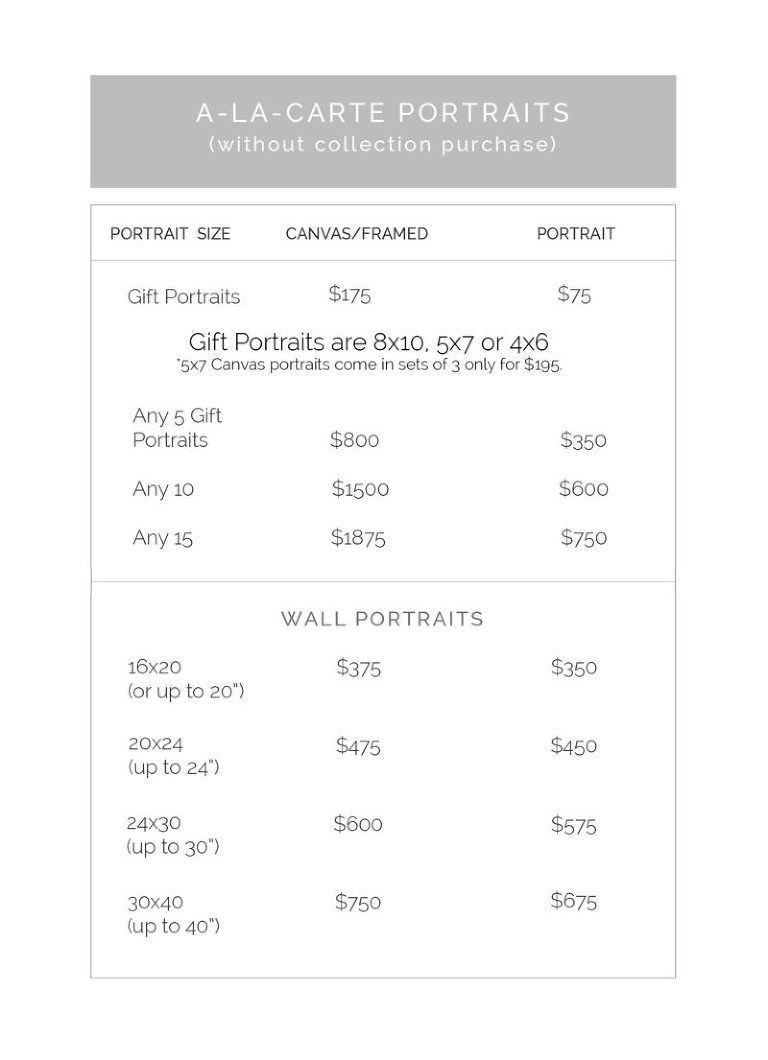
Task: Select the $575 portrait price
Action: [x=573, y=825]
